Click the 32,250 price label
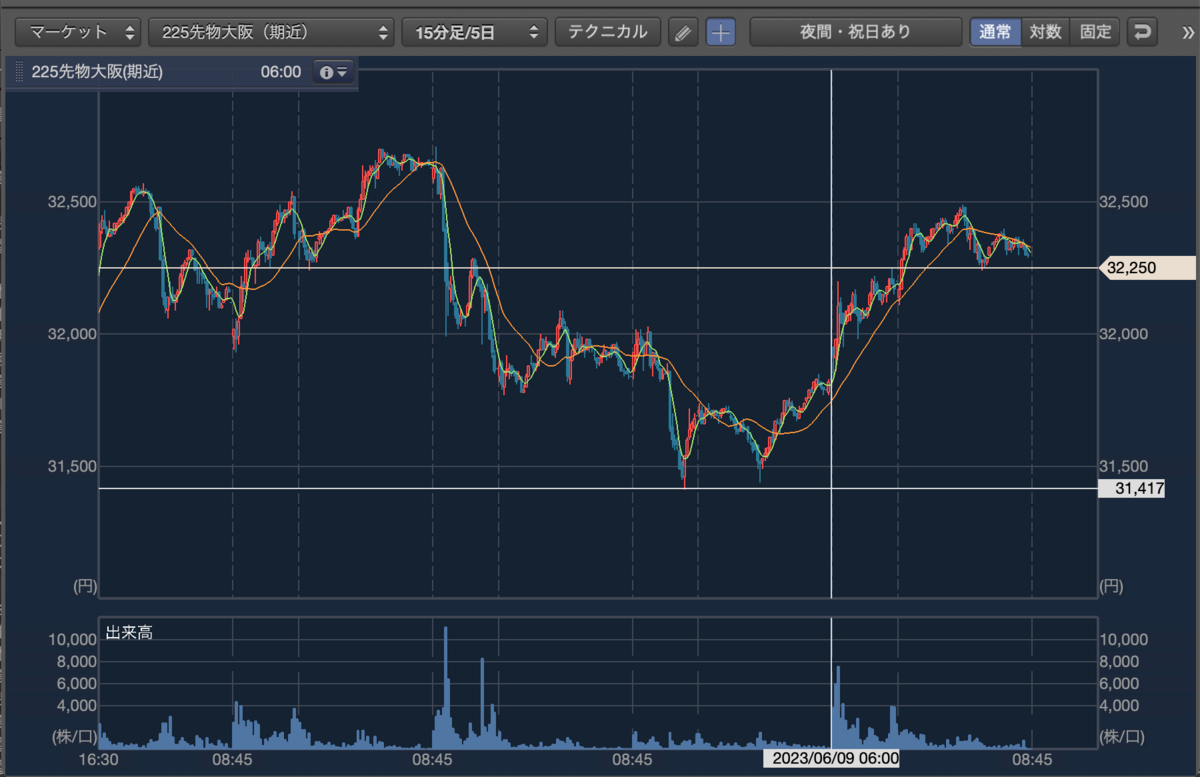1200x777 pixels. 1147,268
